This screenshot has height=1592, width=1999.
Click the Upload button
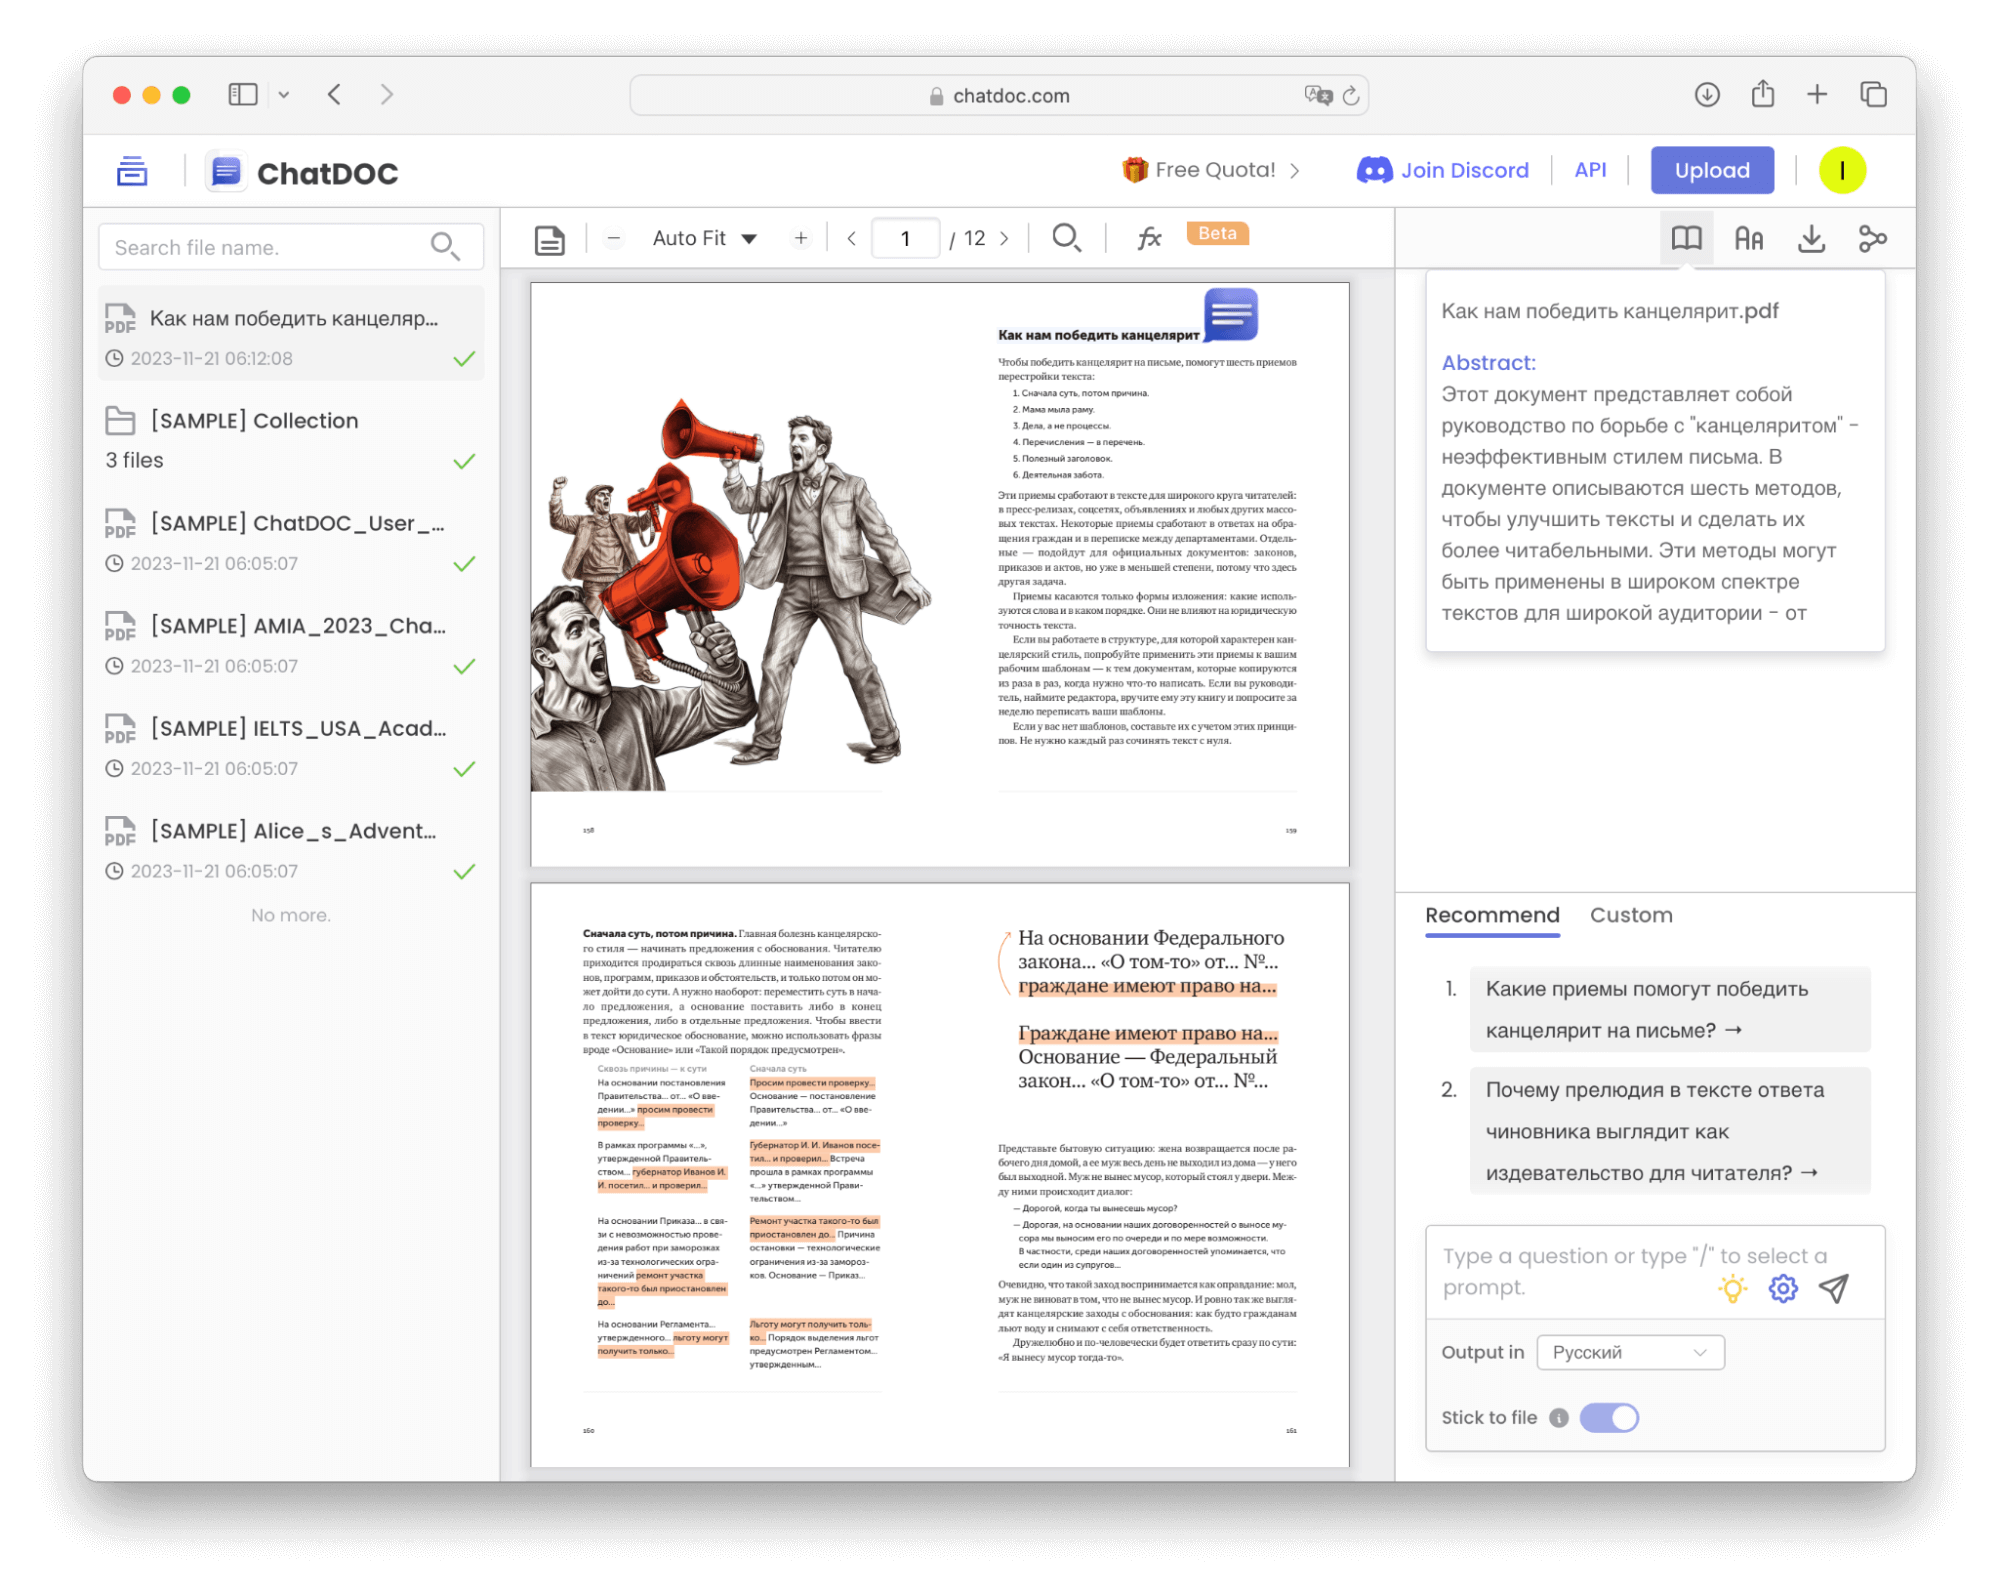[1712, 169]
